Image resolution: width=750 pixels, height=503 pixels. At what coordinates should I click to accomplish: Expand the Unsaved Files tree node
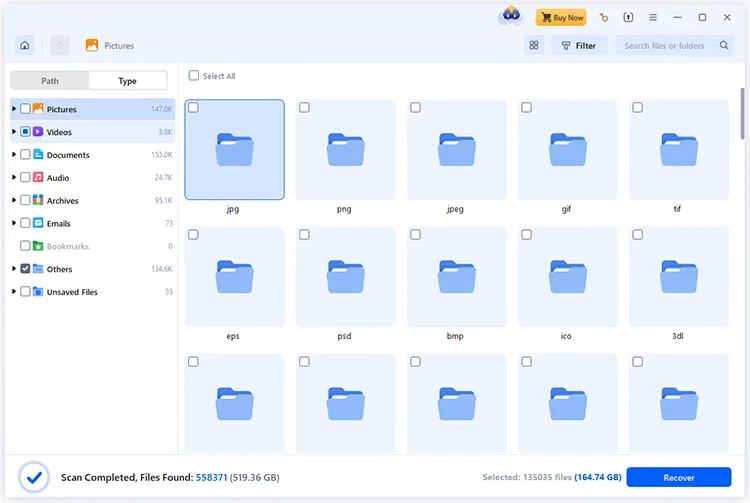click(x=14, y=292)
